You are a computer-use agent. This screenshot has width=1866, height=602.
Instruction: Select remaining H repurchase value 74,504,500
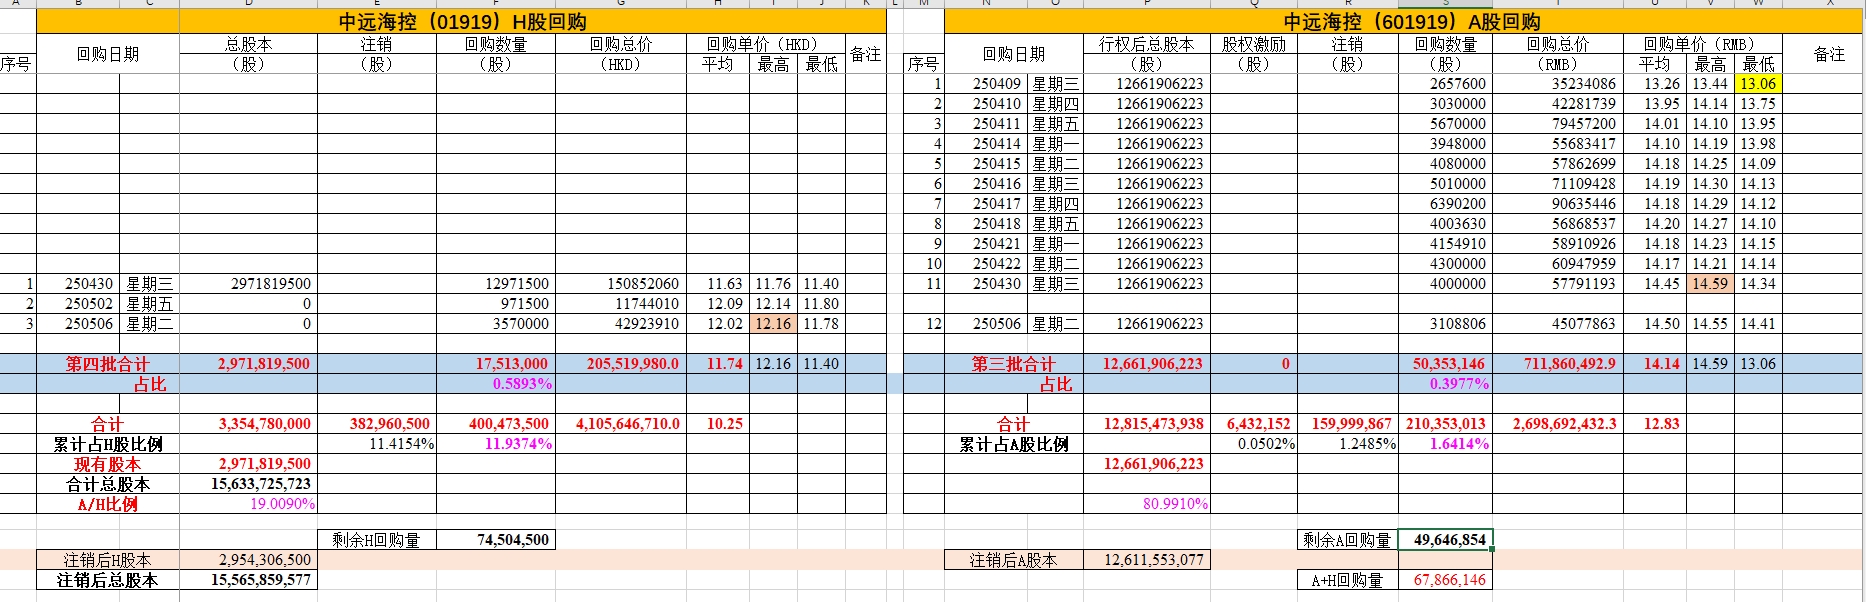coord(496,540)
